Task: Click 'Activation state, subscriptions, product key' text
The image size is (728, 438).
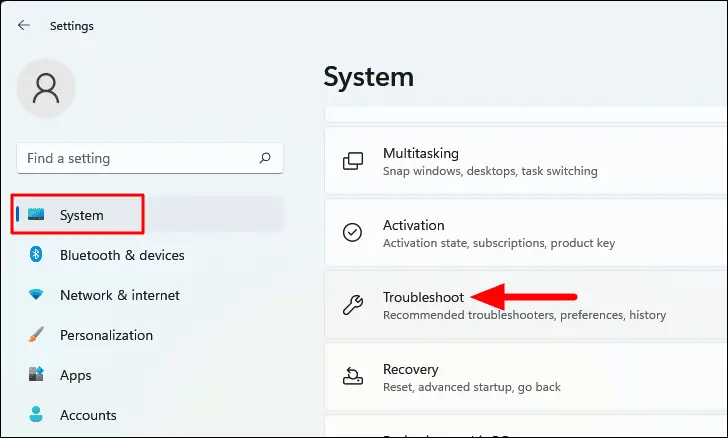Action: 499,243
